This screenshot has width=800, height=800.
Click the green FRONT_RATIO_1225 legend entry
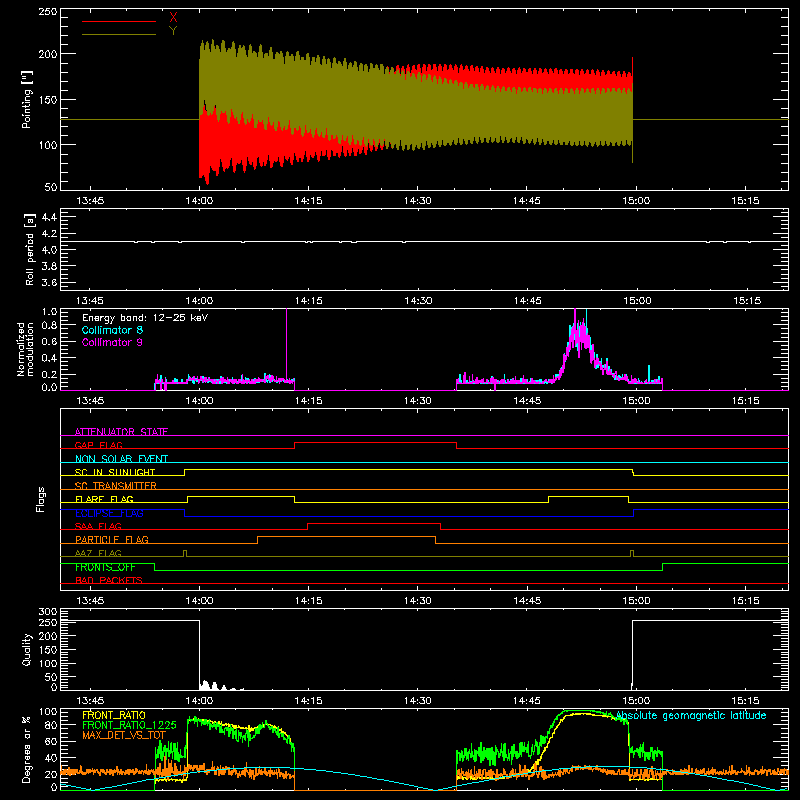click(129, 725)
